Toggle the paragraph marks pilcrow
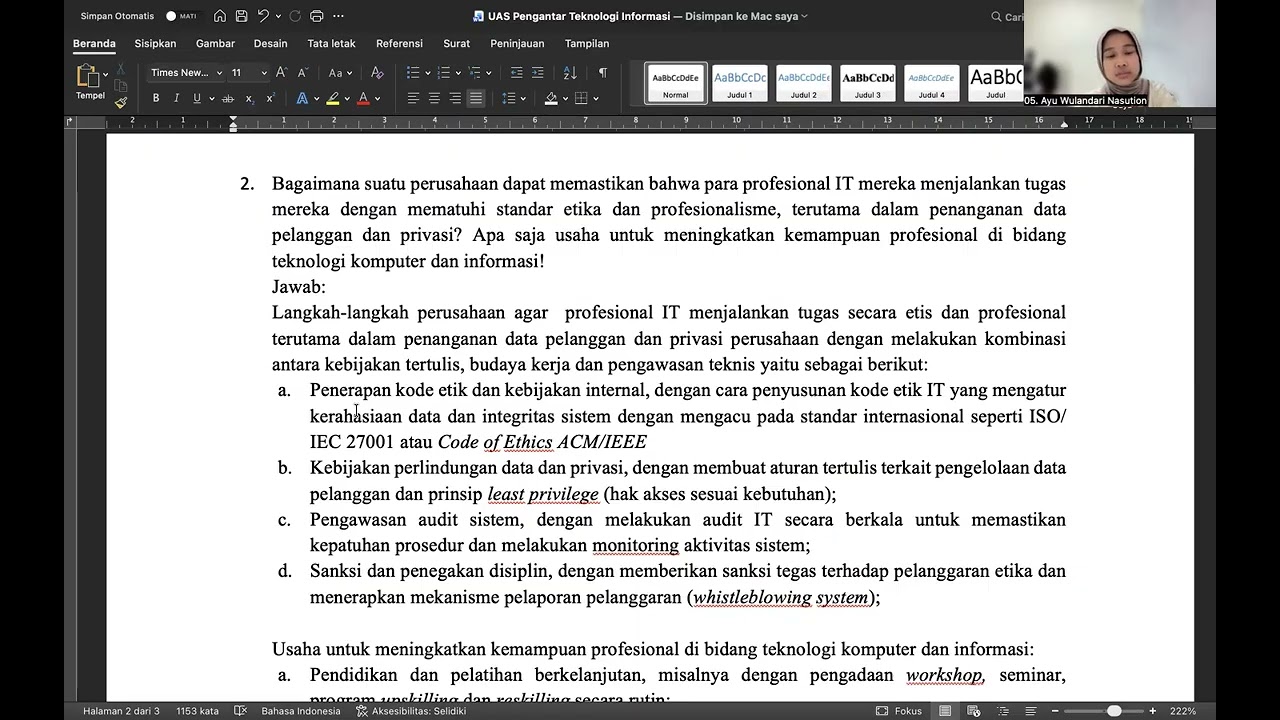 coord(602,73)
